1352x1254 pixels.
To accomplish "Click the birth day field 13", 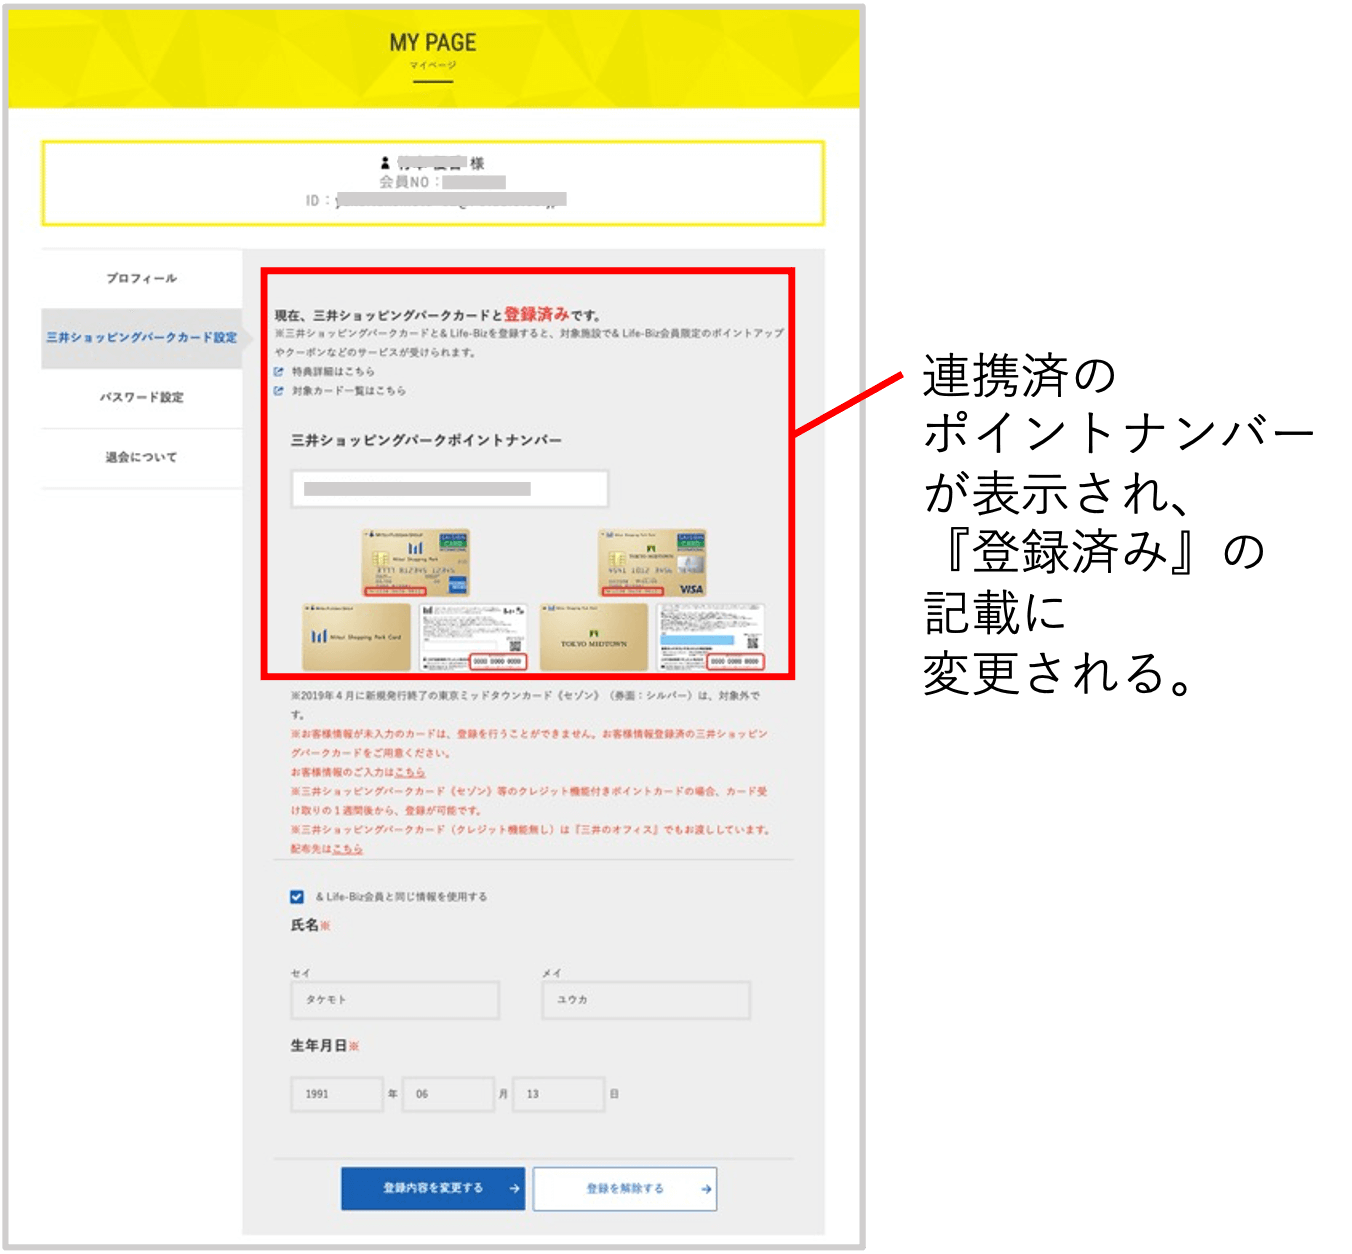I will point(559,1094).
